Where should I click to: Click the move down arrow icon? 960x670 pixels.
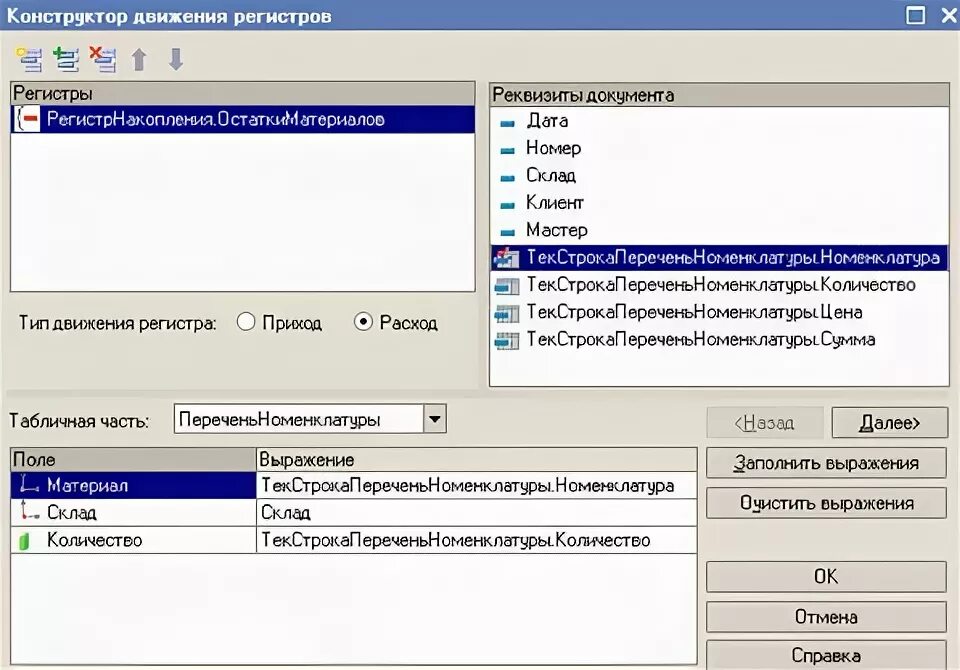point(176,59)
